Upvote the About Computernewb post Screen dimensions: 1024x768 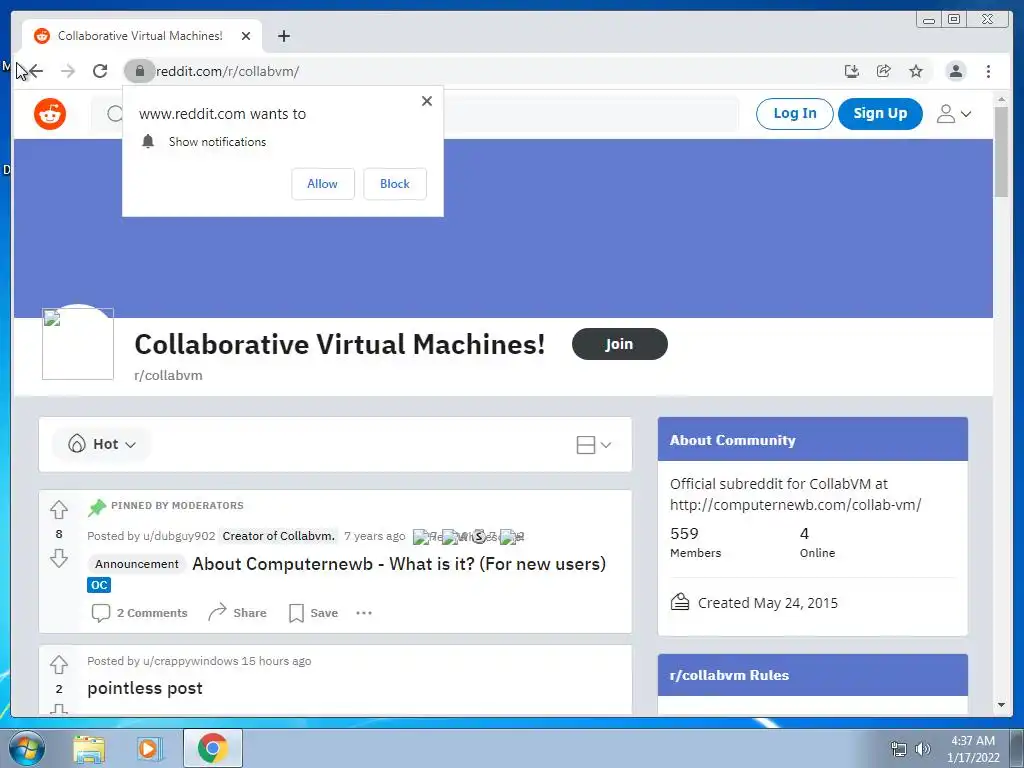tap(59, 510)
